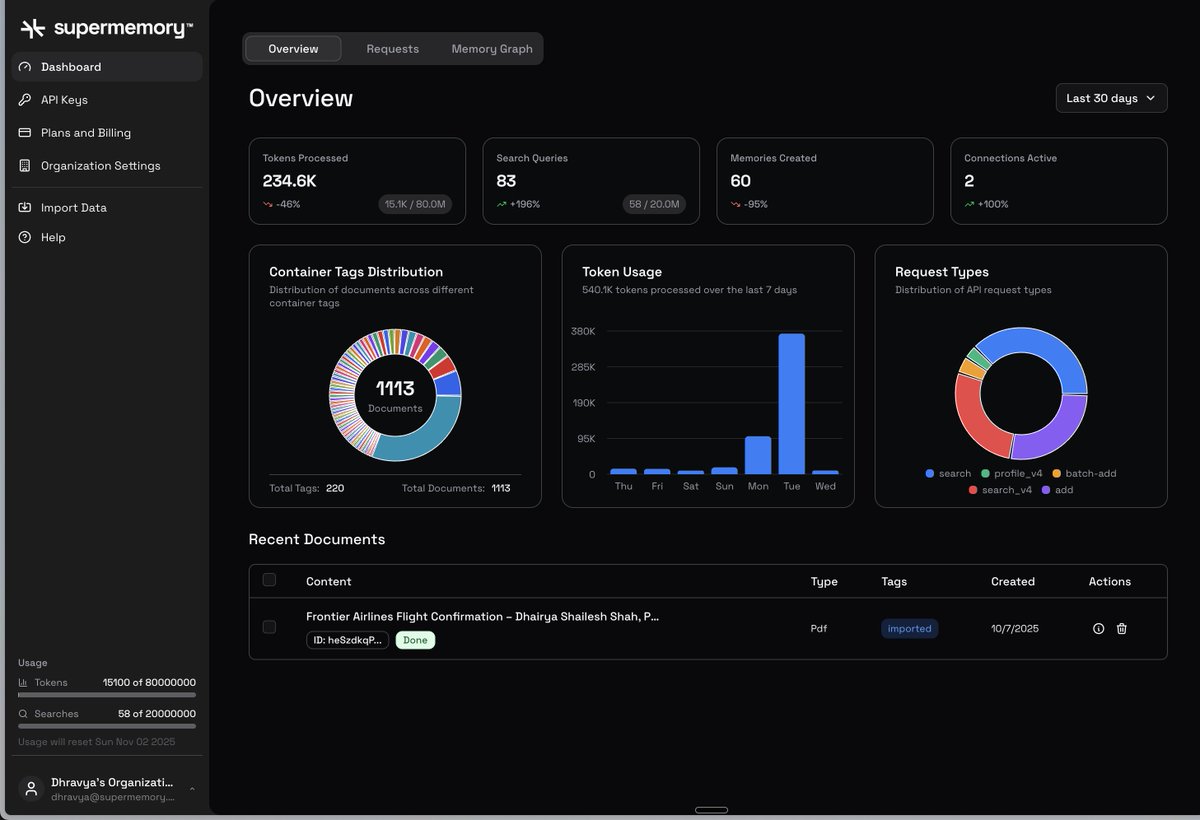Screen dimensions: 1200x820
Task: Click the Help question mark icon
Action: [x=25, y=237]
